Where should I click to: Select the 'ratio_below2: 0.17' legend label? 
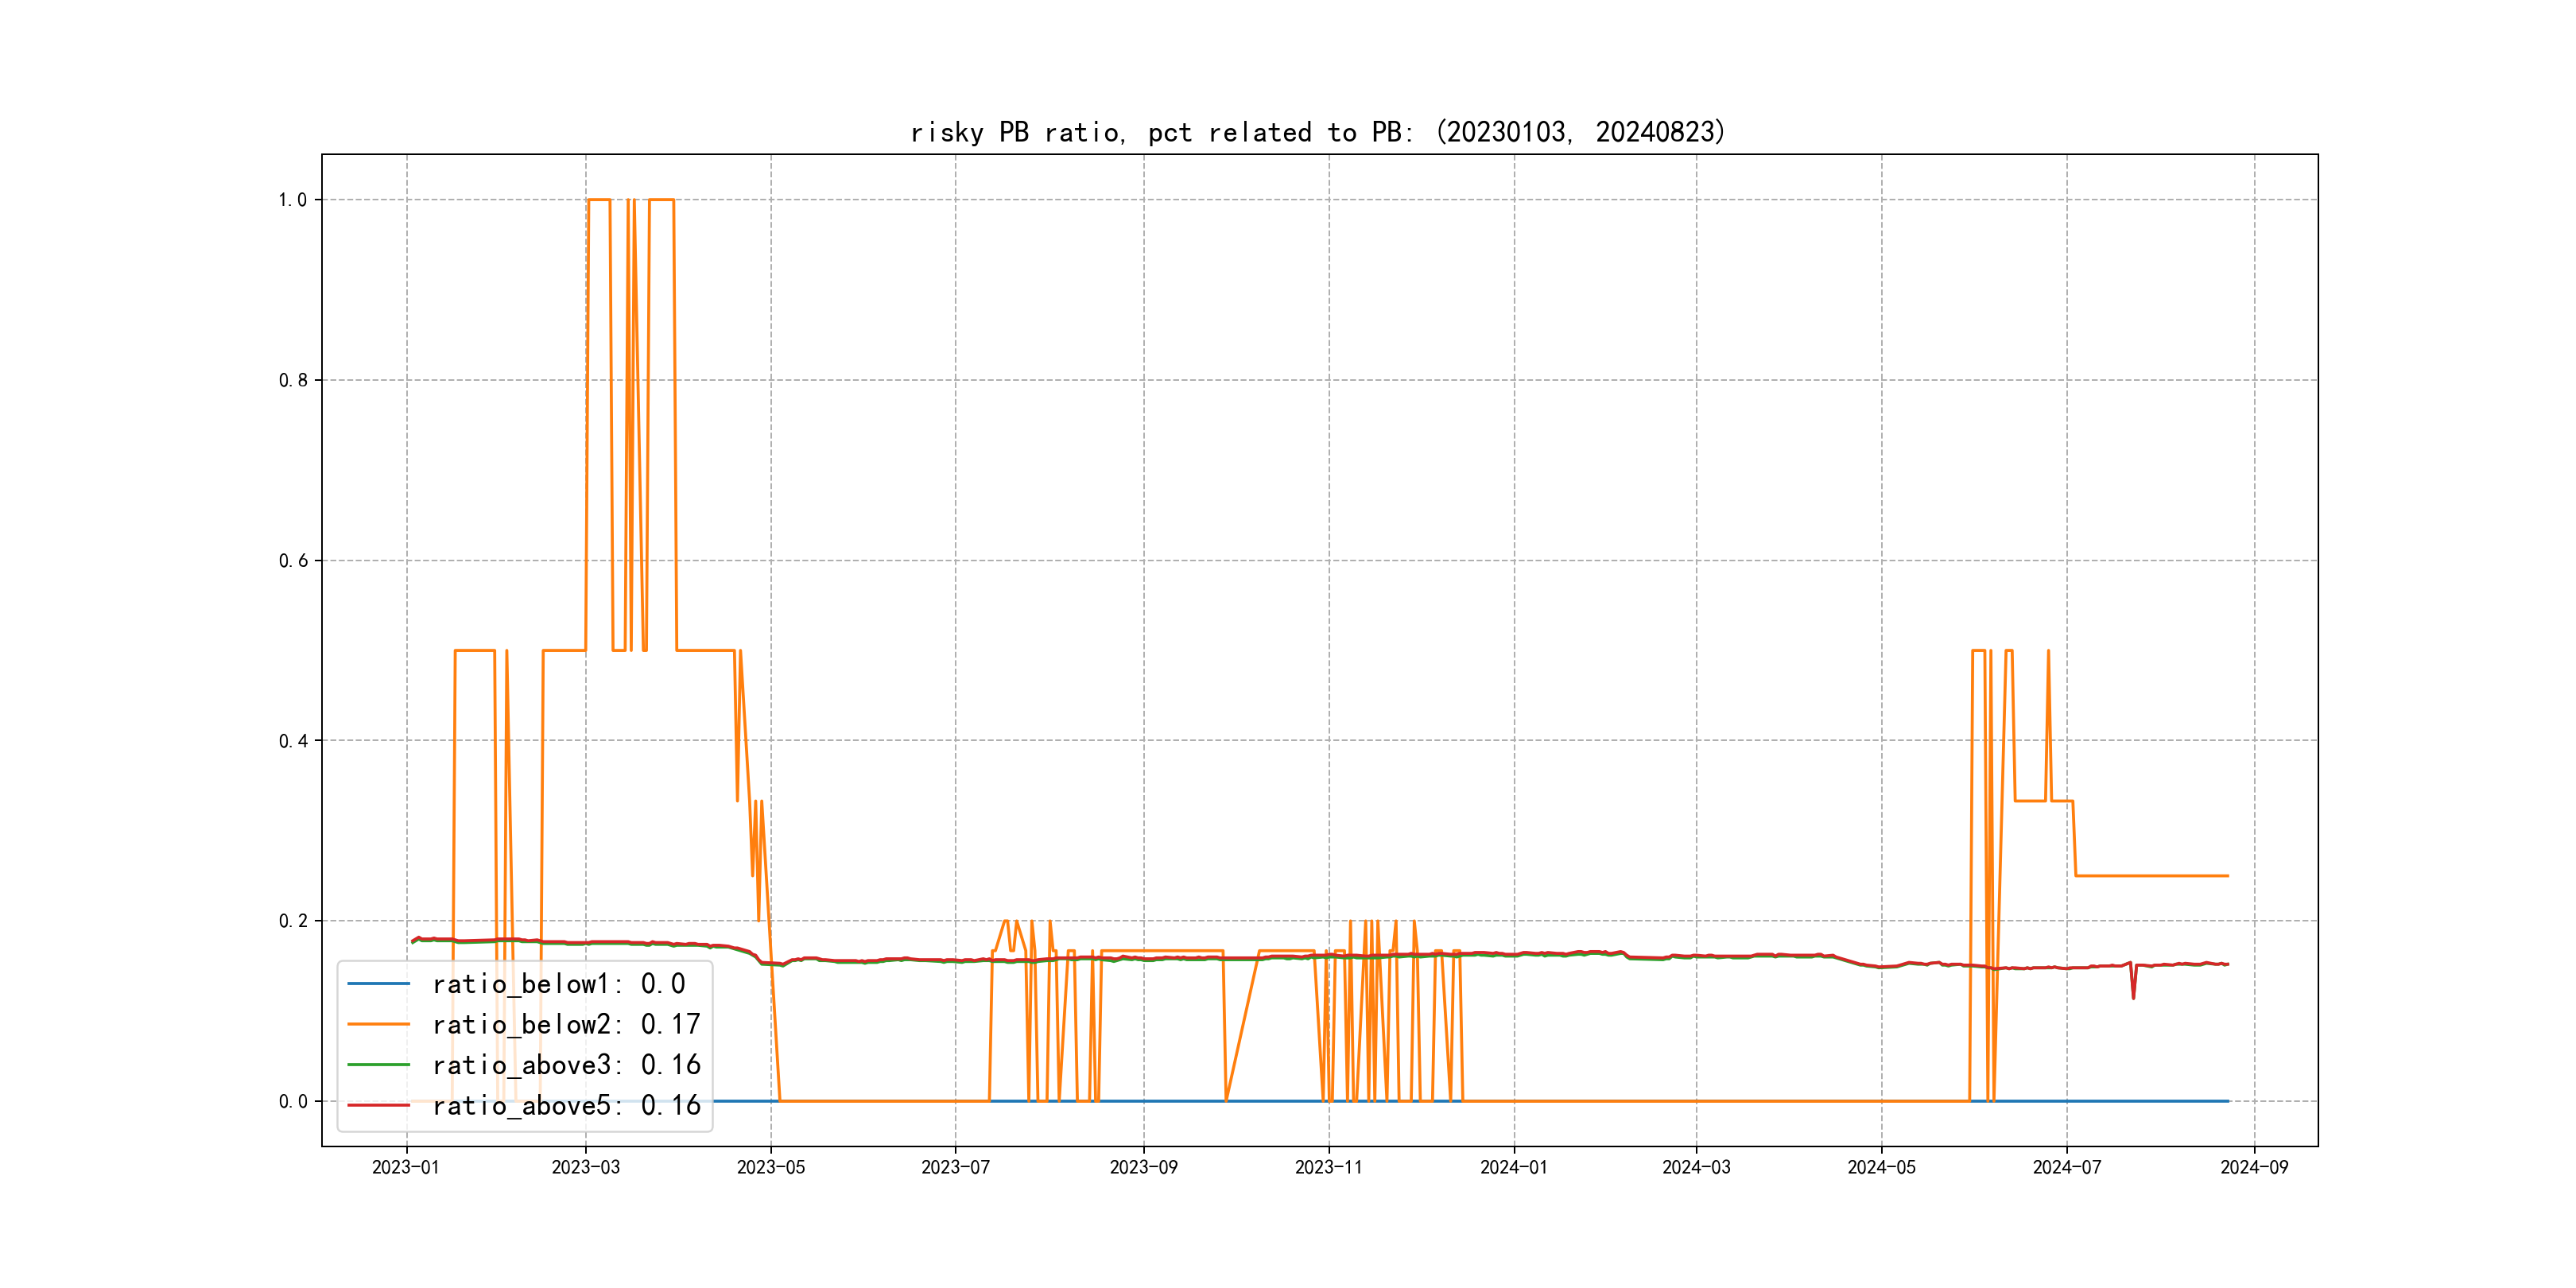pos(566,1024)
